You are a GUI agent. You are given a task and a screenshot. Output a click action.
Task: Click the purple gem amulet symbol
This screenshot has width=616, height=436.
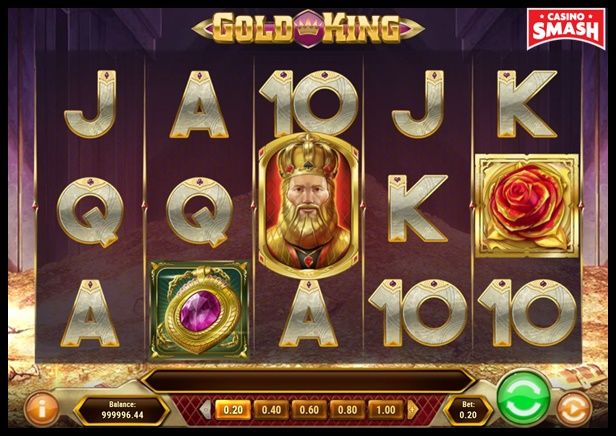[x=200, y=310]
